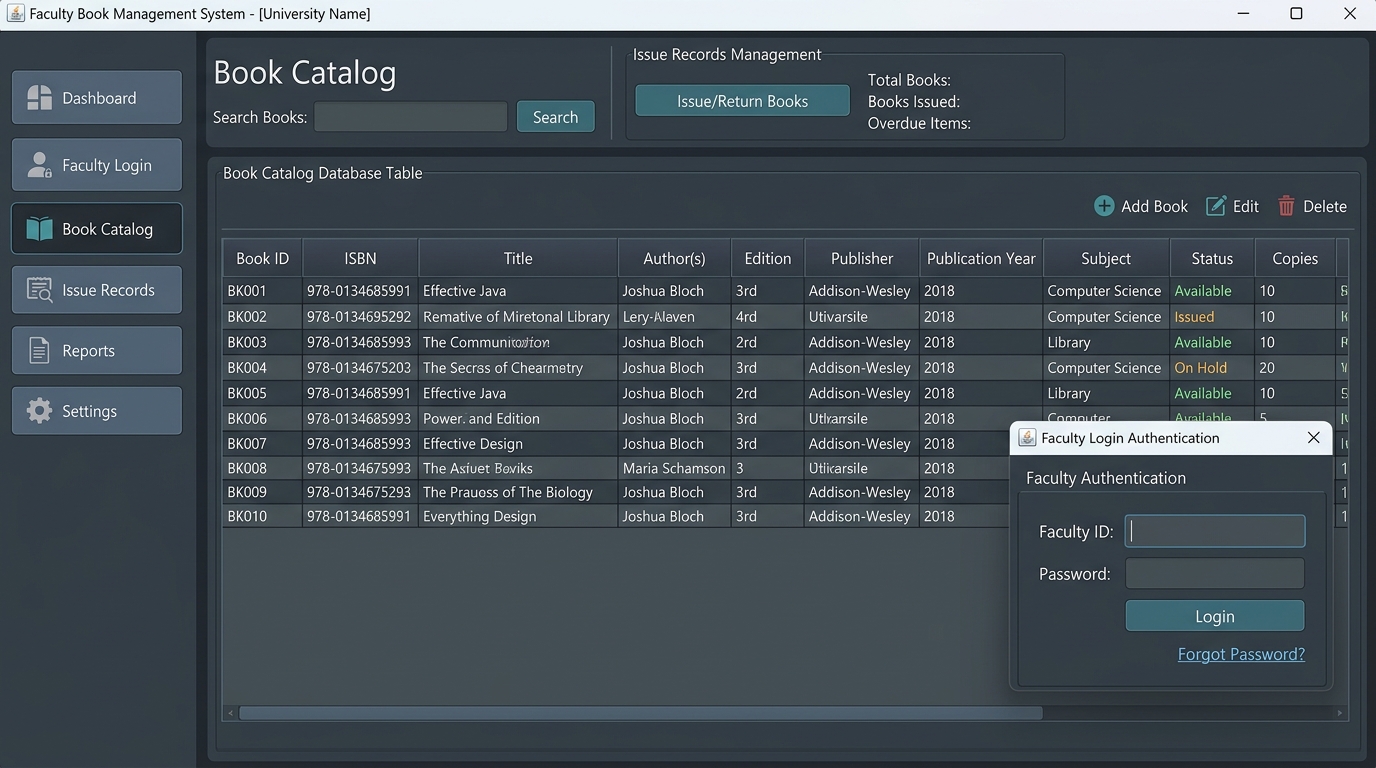Image resolution: width=1376 pixels, height=768 pixels.
Task: Click the orange 'Issued' status cell
Action: [1212, 317]
